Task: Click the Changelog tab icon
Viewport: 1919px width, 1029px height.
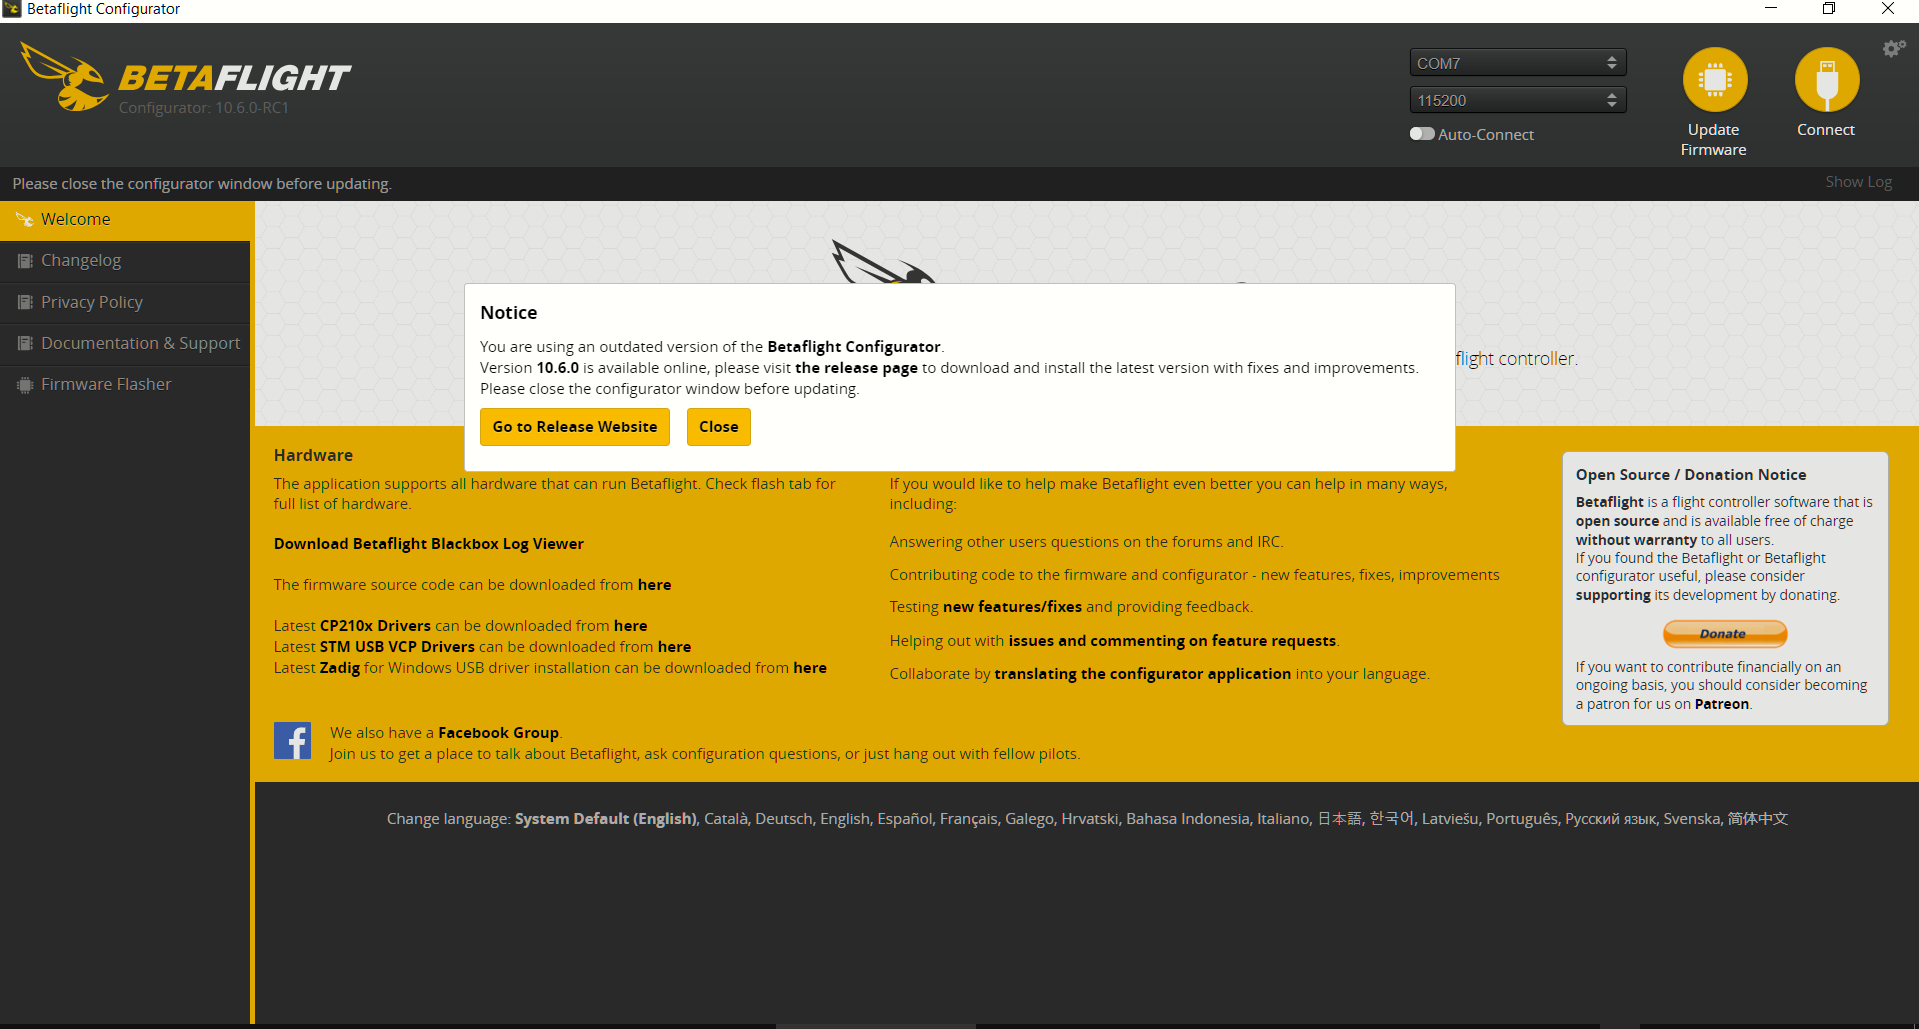Action: (x=25, y=261)
